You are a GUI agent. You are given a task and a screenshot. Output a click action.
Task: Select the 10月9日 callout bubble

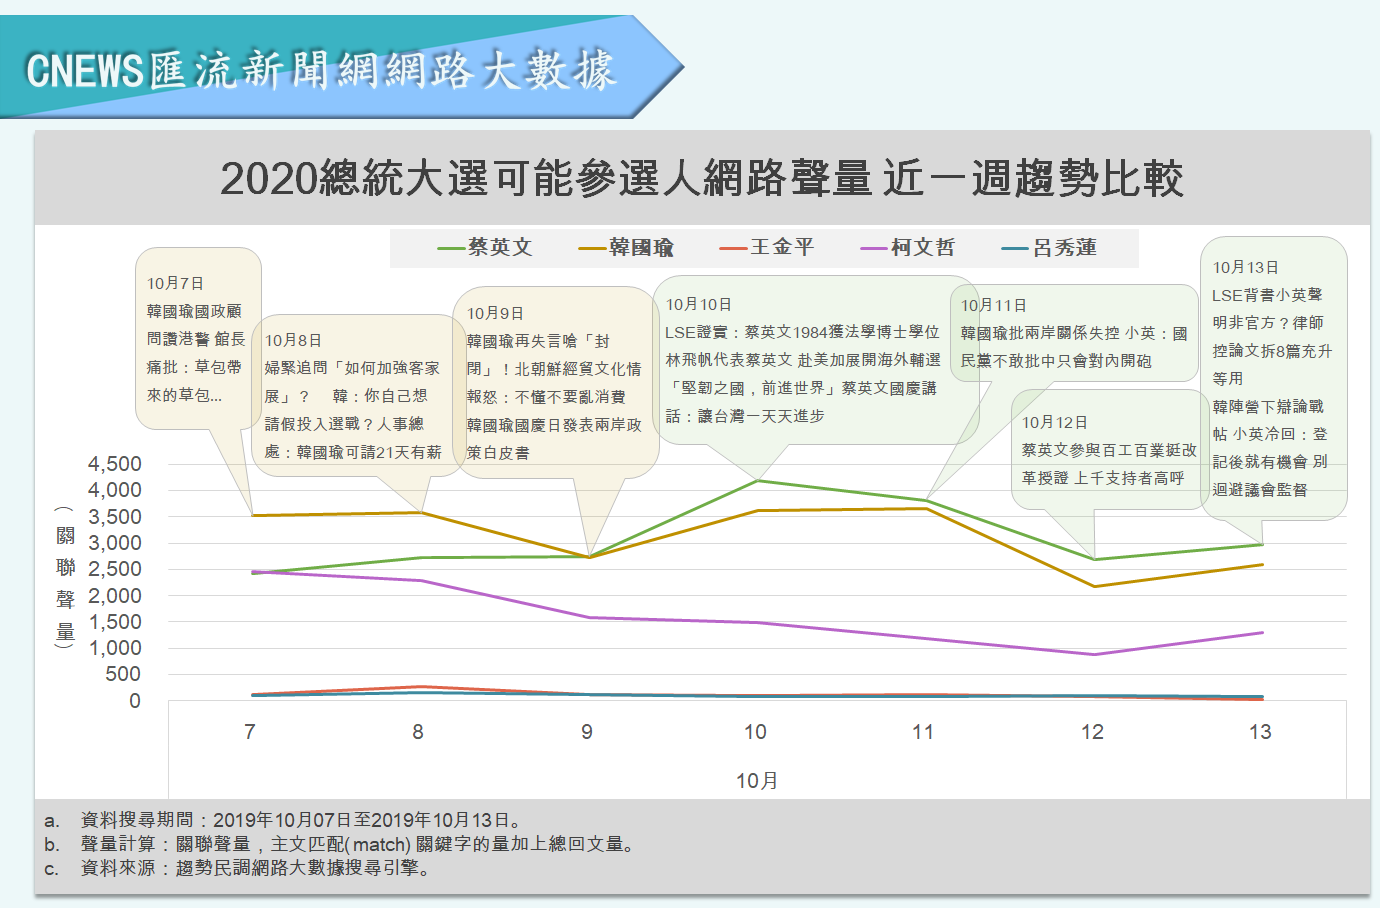click(556, 382)
